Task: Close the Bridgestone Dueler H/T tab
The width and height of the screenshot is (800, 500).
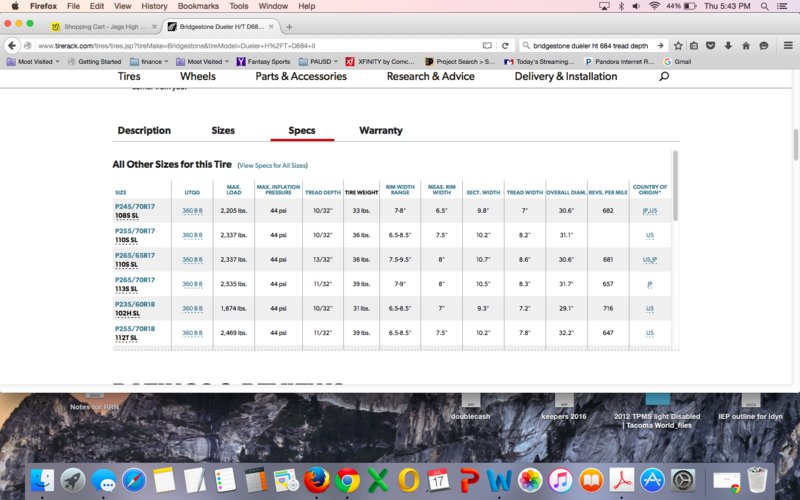Action: (271, 27)
